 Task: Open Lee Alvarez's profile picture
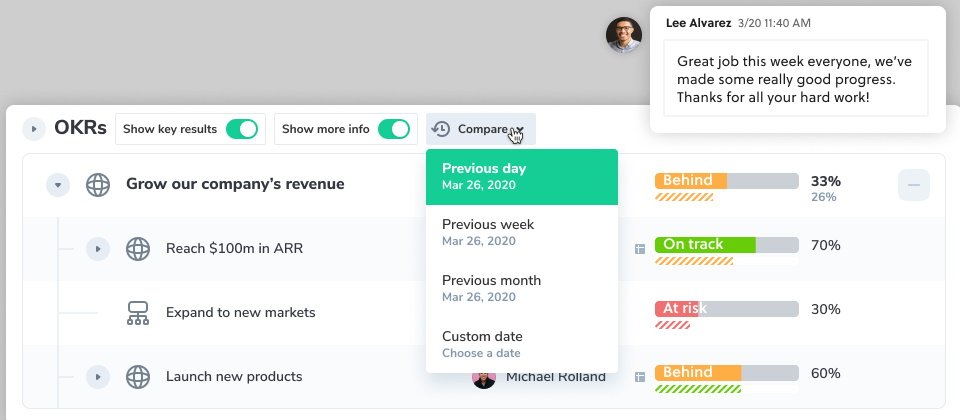pyautogui.click(x=624, y=35)
